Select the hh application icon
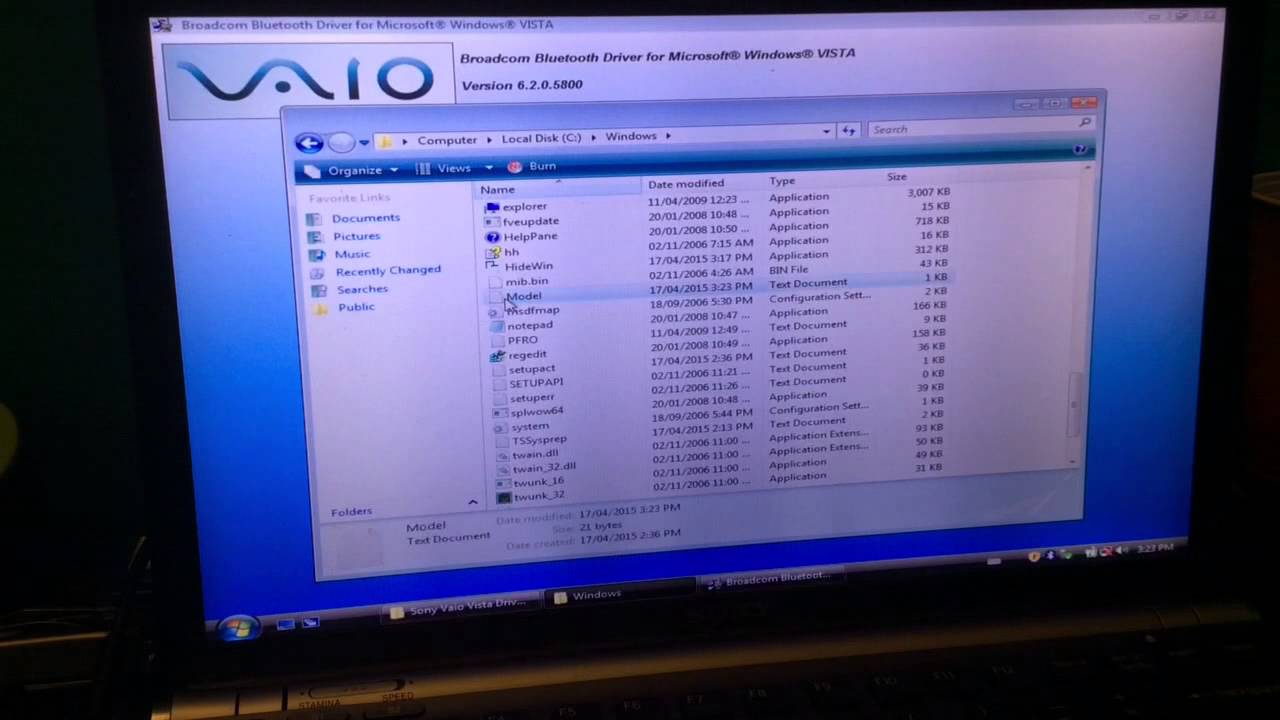This screenshot has width=1280, height=720. [x=493, y=252]
